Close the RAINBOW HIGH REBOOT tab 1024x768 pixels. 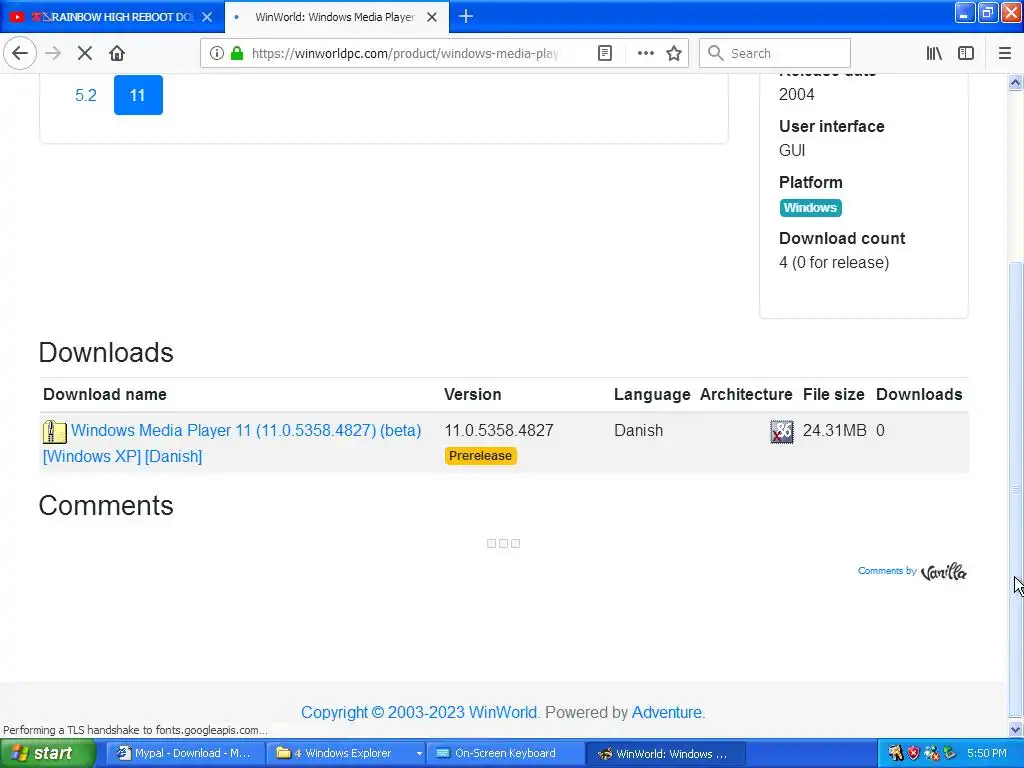[x=207, y=17]
